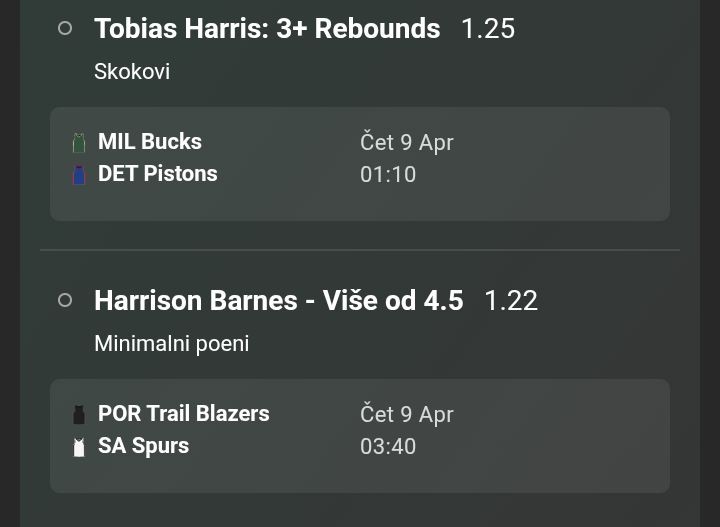This screenshot has width=720, height=527.
Task: Click the Skokovi market label
Action: click(x=132, y=72)
